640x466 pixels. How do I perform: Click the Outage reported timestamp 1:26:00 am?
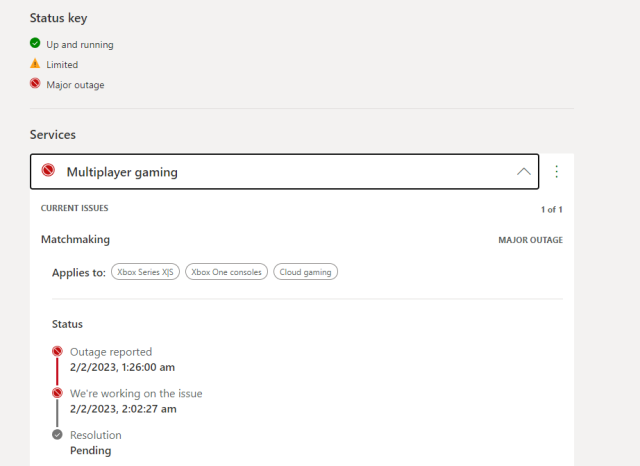coord(122,367)
